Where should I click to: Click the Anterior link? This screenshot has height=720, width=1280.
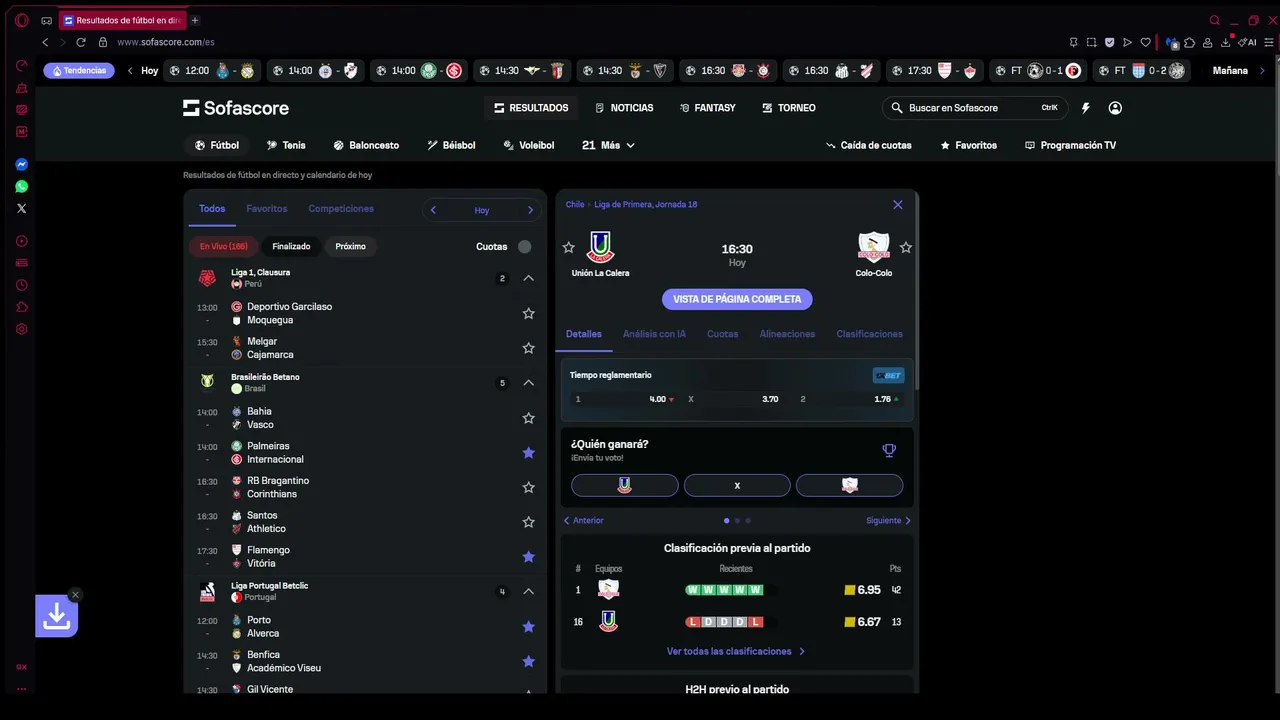584,520
